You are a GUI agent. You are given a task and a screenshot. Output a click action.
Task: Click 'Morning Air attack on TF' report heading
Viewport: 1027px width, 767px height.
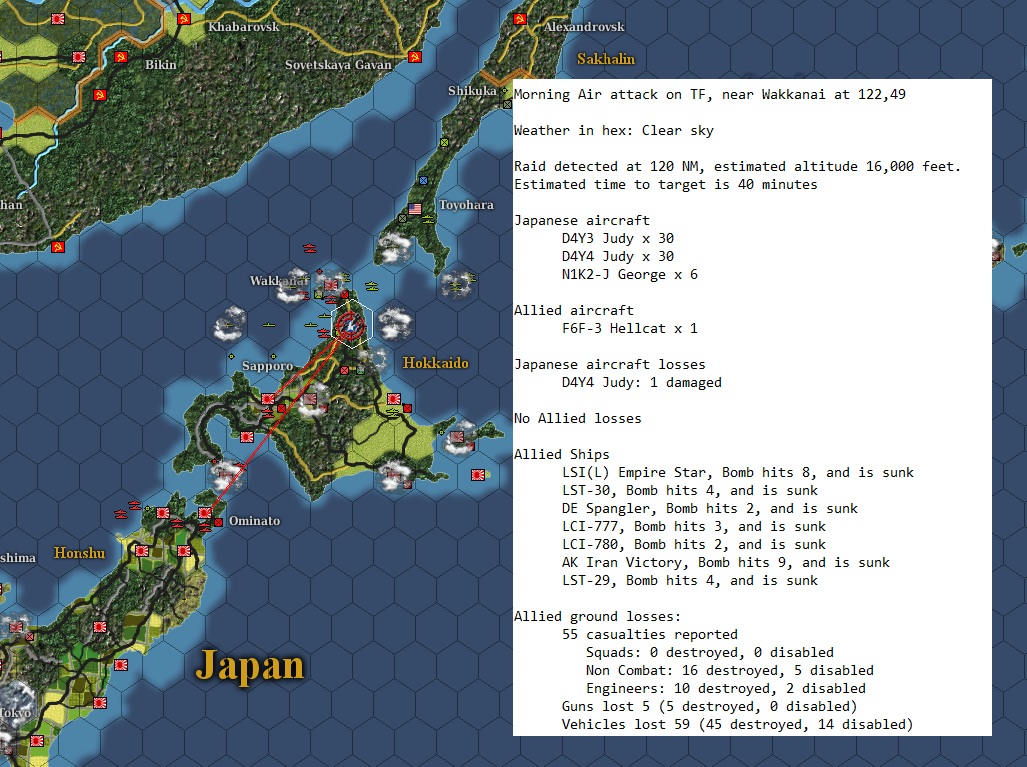pos(709,94)
